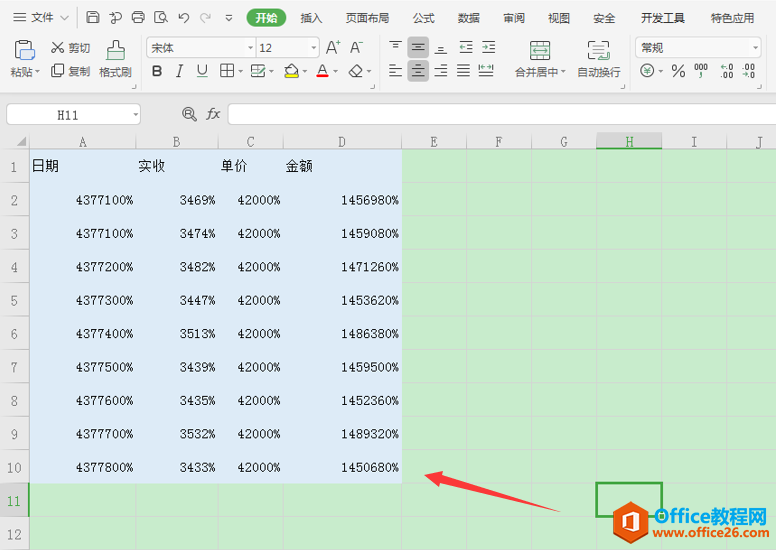Image resolution: width=776 pixels, height=550 pixels.
Task: Apply red font color A
Action: click(x=323, y=71)
